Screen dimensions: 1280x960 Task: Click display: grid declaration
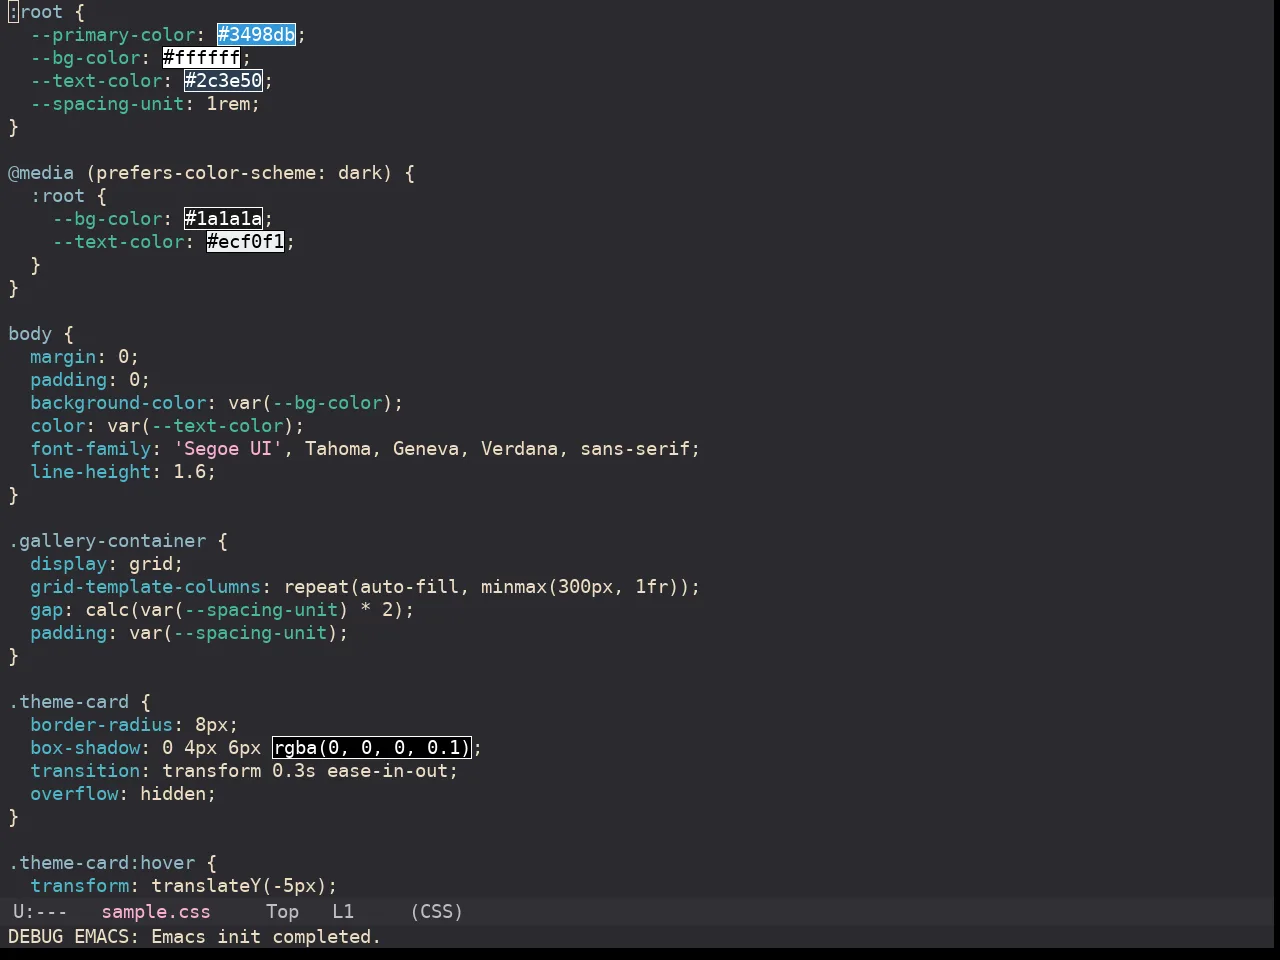(x=107, y=564)
